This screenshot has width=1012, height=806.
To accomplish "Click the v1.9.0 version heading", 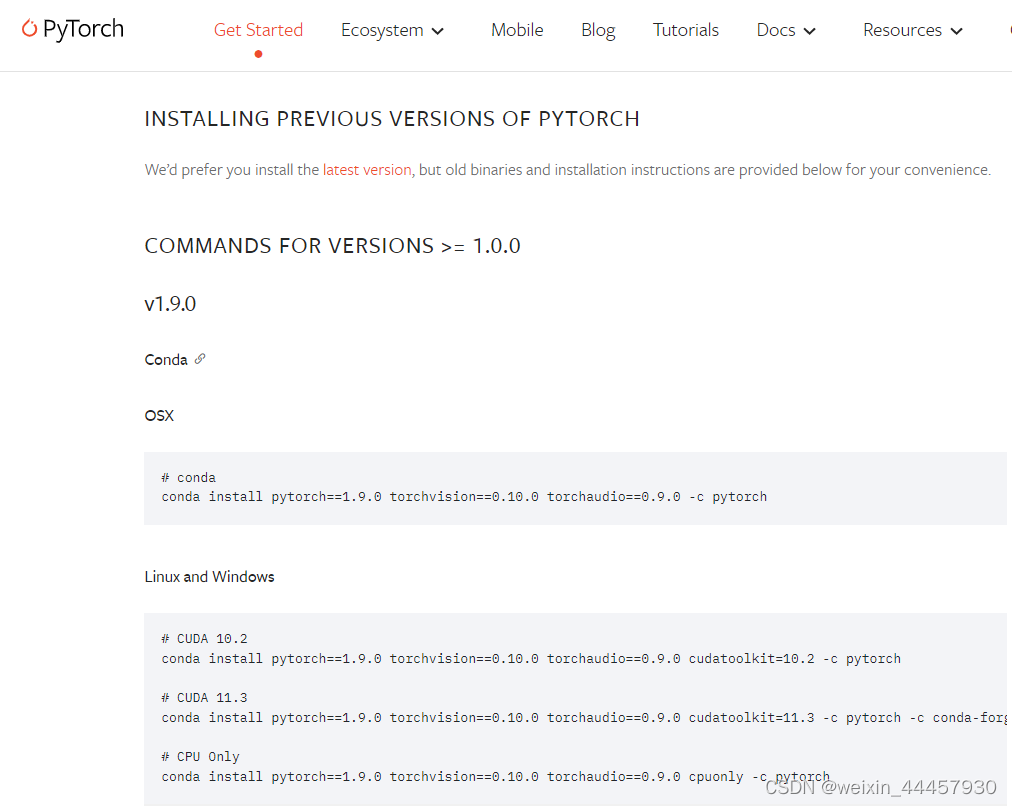I will (x=170, y=303).
